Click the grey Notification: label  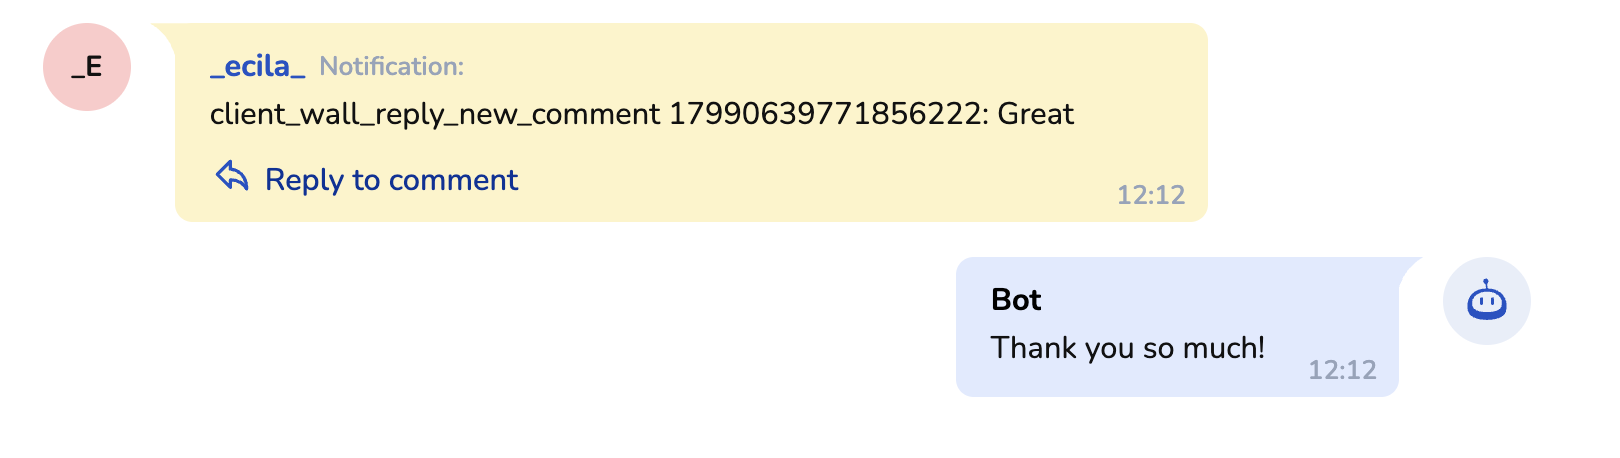coord(391,67)
